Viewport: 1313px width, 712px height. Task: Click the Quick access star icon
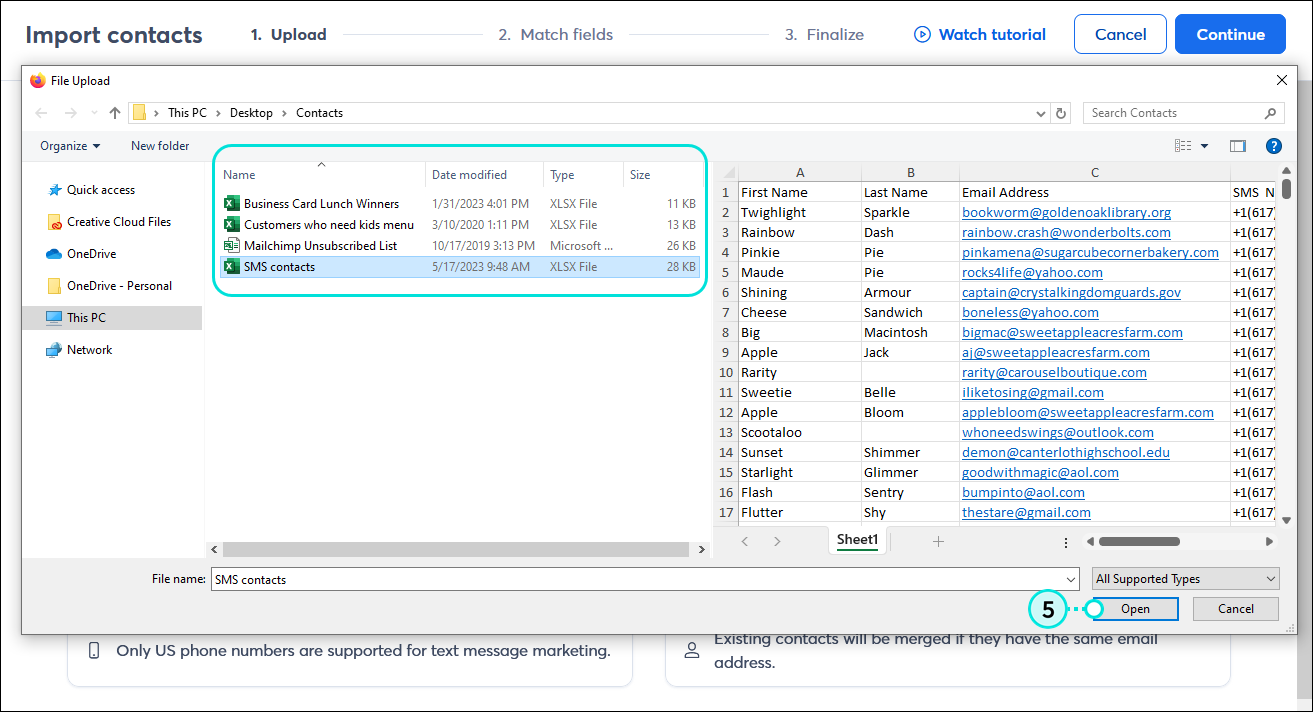54,190
